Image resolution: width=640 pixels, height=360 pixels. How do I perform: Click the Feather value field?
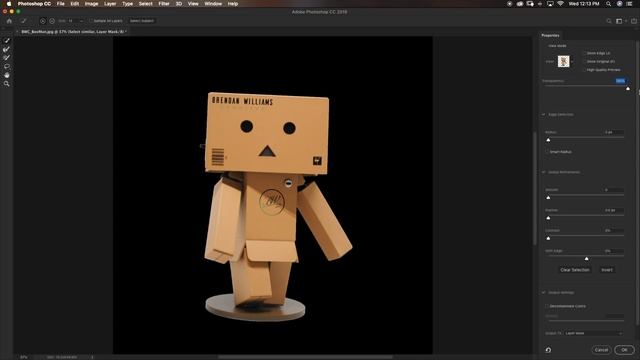click(613, 210)
